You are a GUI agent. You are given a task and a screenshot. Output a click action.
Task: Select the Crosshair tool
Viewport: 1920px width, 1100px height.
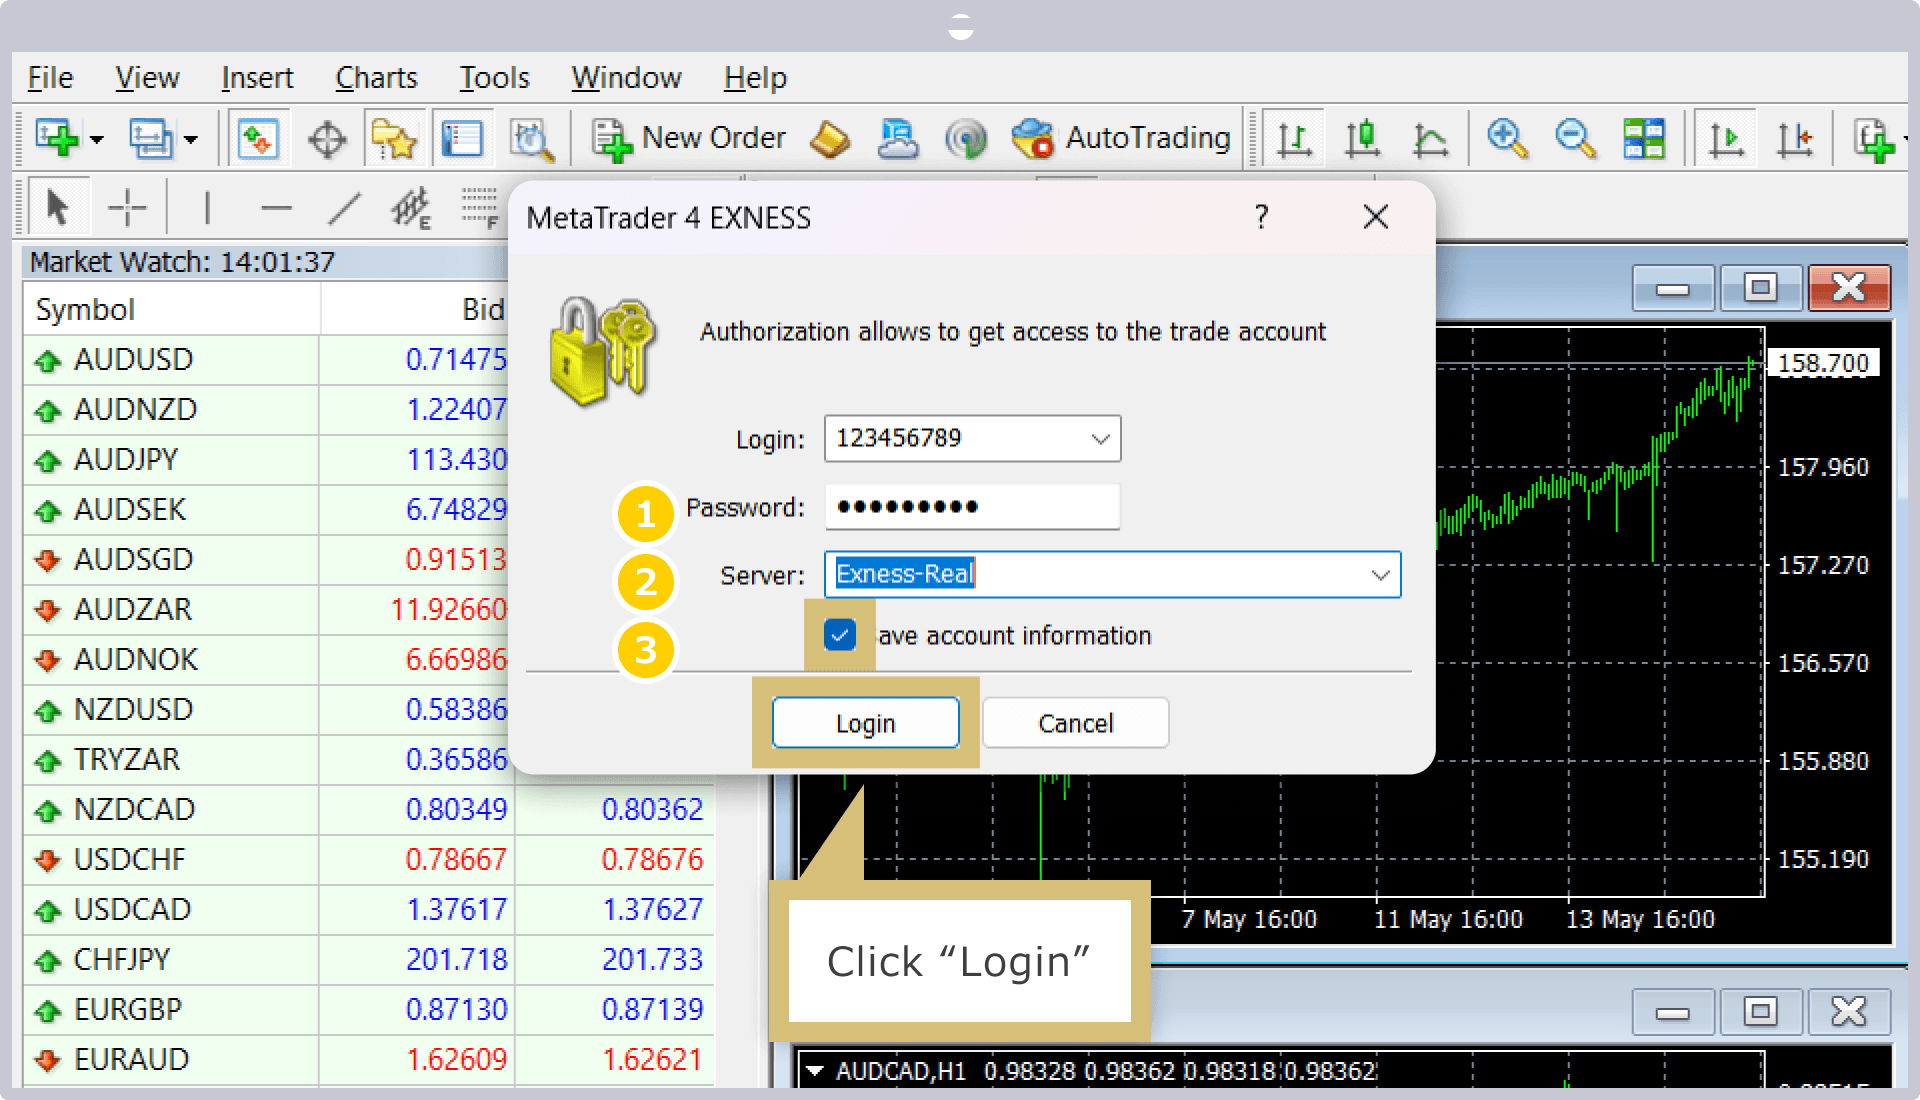pyautogui.click(x=127, y=208)
